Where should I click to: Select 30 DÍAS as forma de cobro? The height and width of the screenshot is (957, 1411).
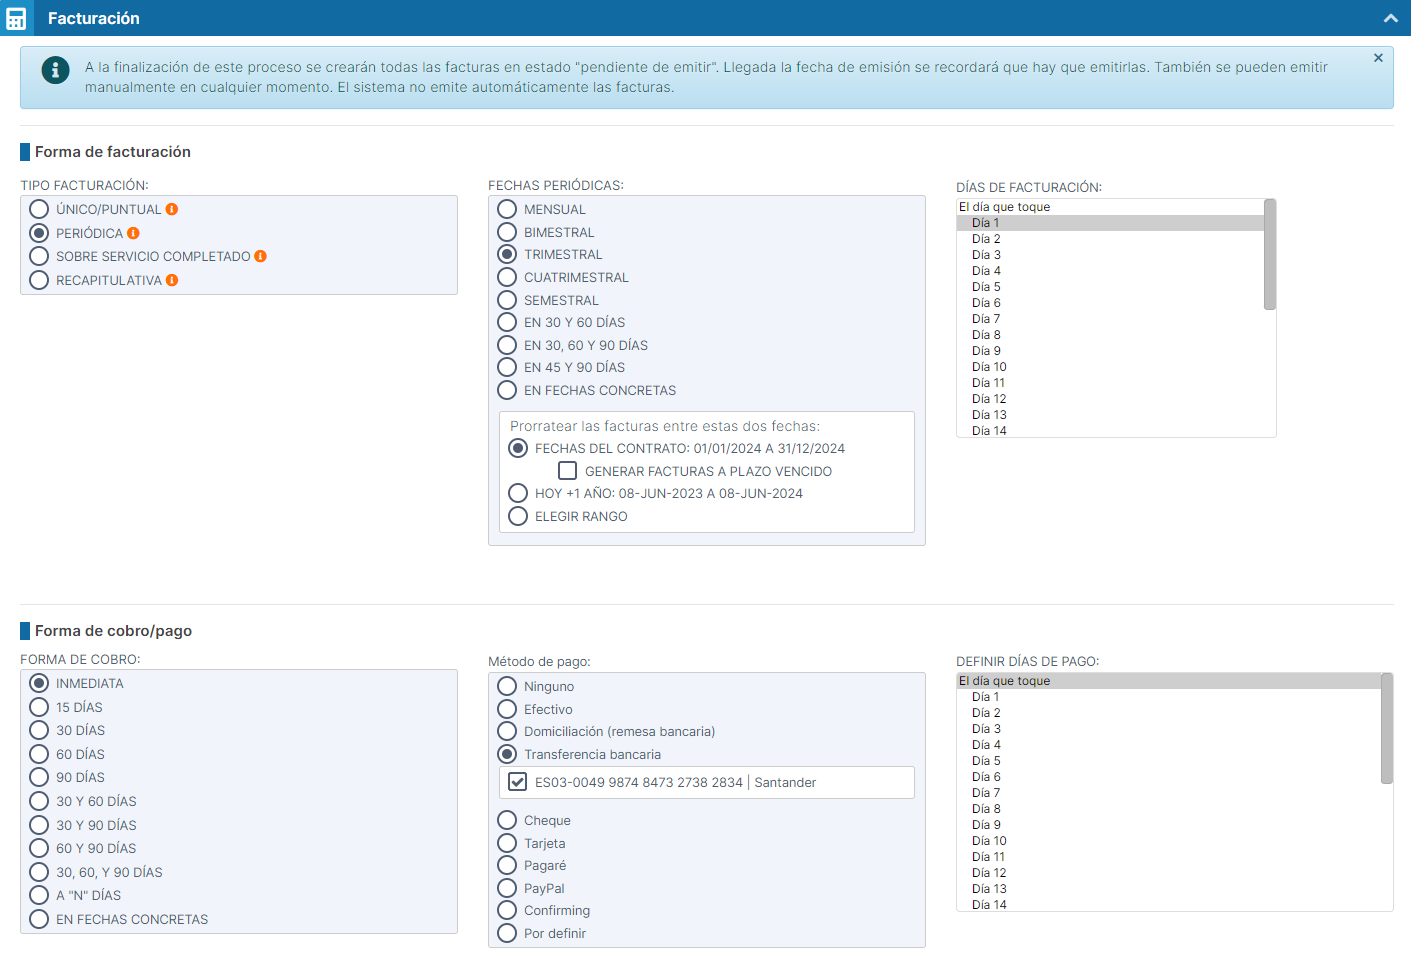coord(39,730)
